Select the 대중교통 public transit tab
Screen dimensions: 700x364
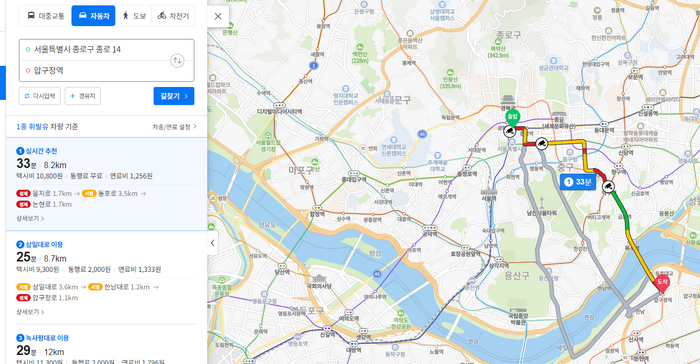(46, 16)
